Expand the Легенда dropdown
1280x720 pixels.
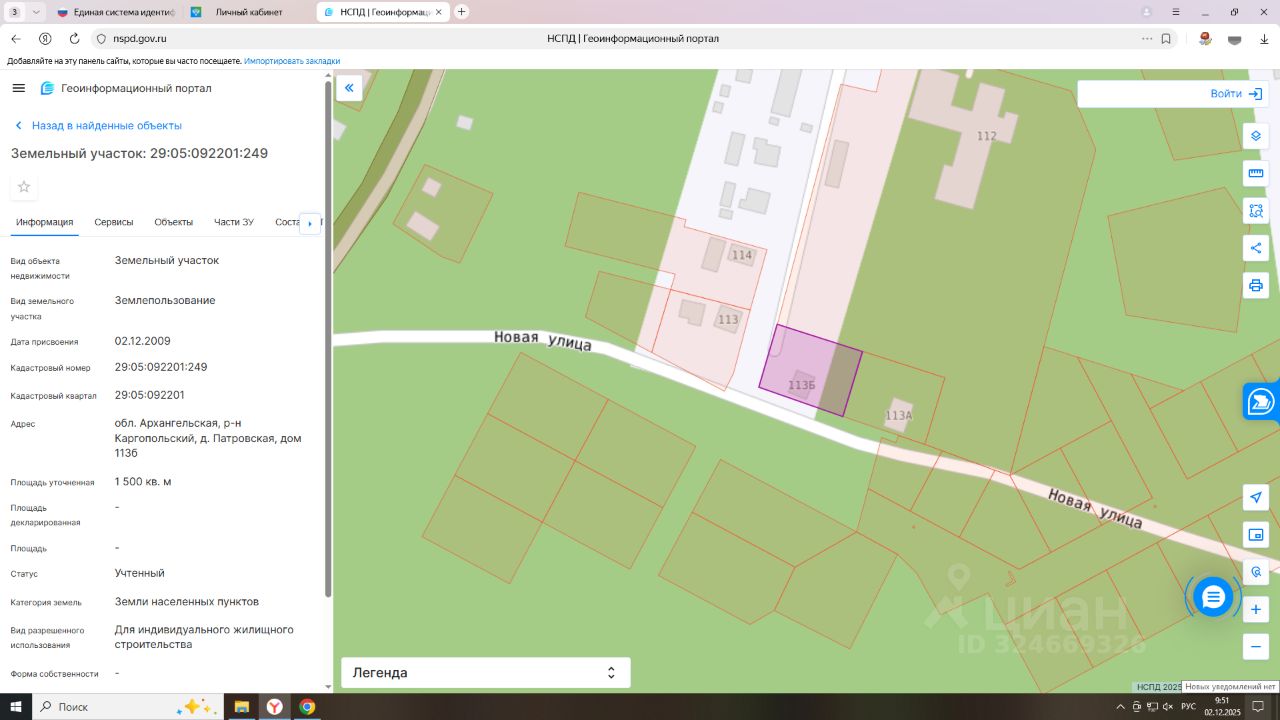tap(486, 673)
